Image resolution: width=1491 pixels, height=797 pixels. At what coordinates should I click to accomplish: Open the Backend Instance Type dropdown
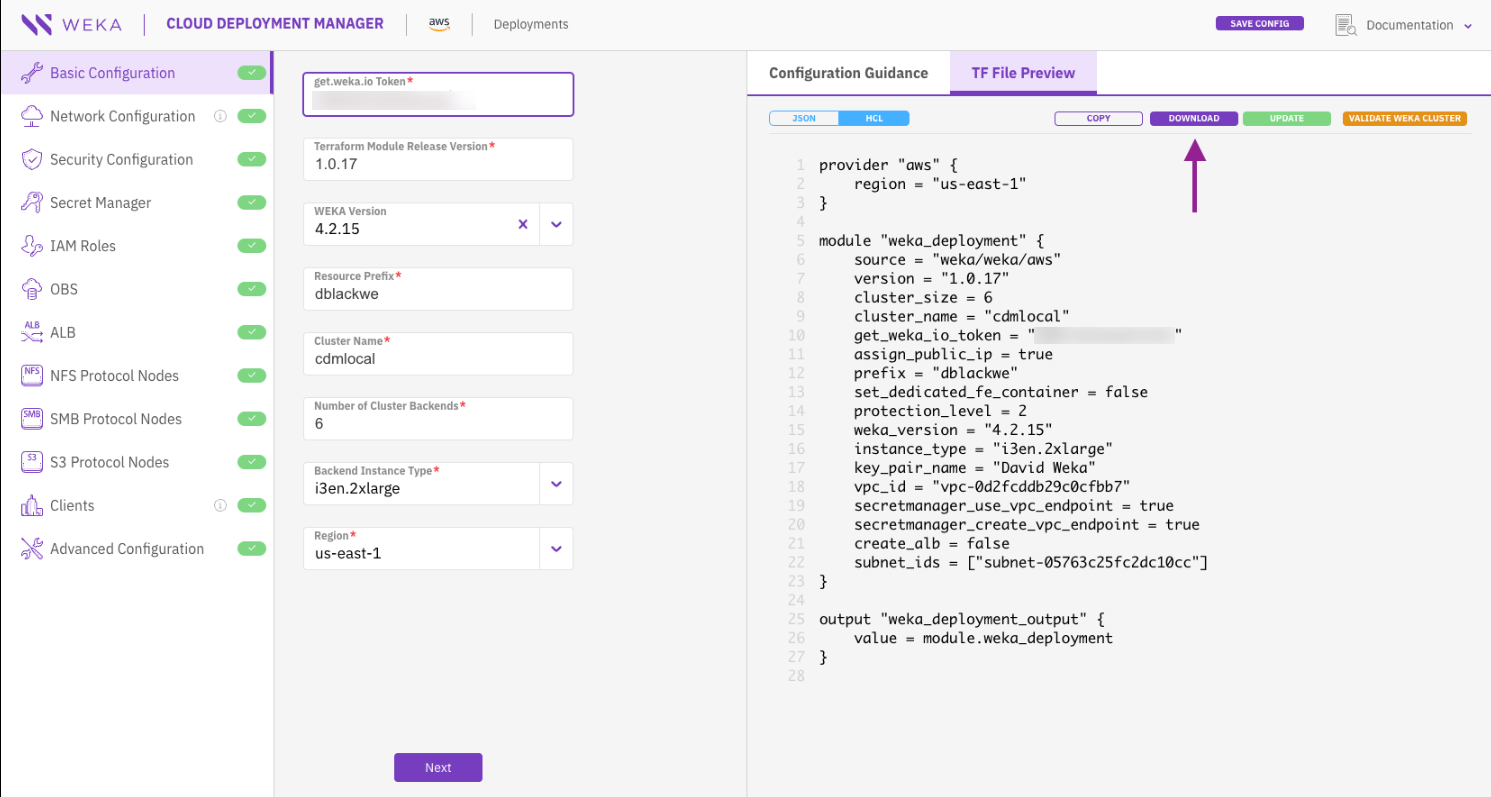[x=556, y=484]
